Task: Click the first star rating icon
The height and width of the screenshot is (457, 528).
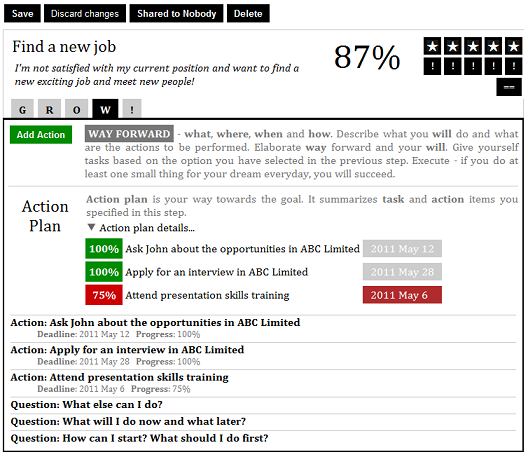Action: pos(432,46)
